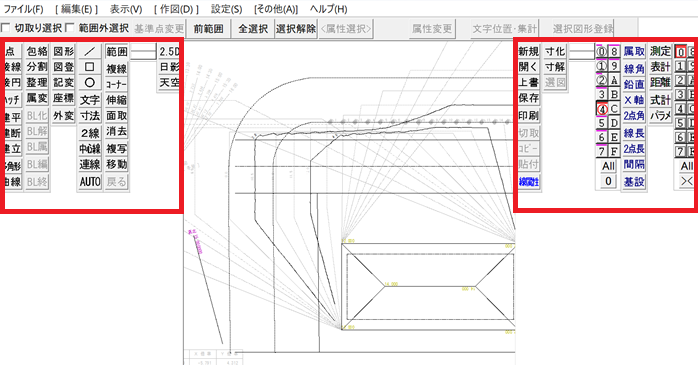Open the ヘルプ(H) menu
This screenshot has height=365, width=698.
[329, 9]
